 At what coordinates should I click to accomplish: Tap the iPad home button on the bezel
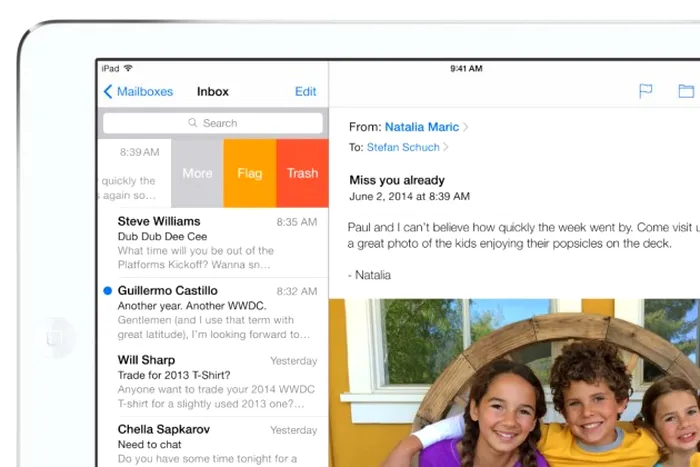(x=57, y=337)
